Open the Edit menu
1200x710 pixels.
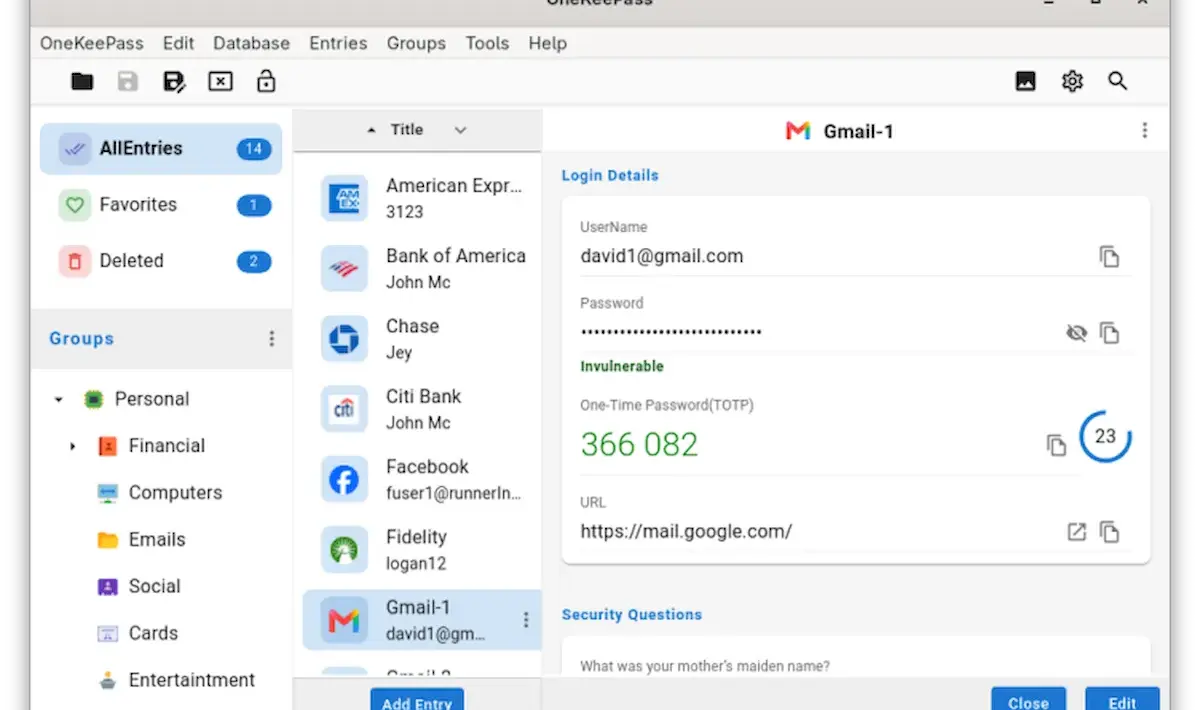179,43
